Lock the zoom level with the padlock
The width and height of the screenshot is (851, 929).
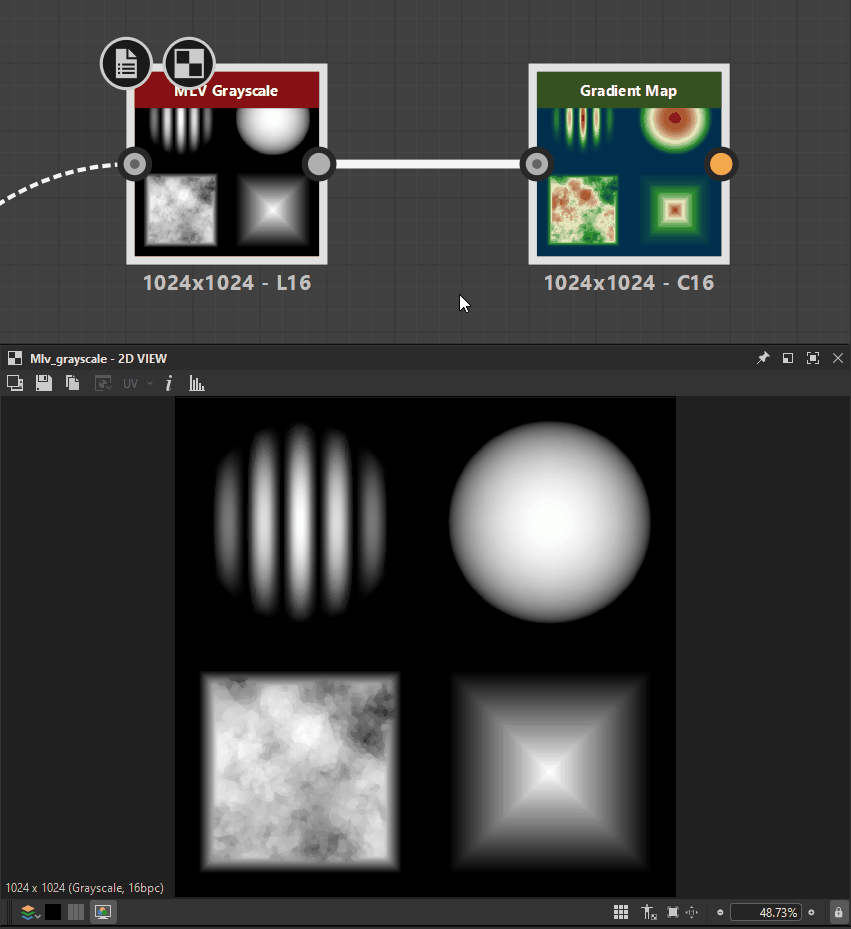click(x=837, y=911)
